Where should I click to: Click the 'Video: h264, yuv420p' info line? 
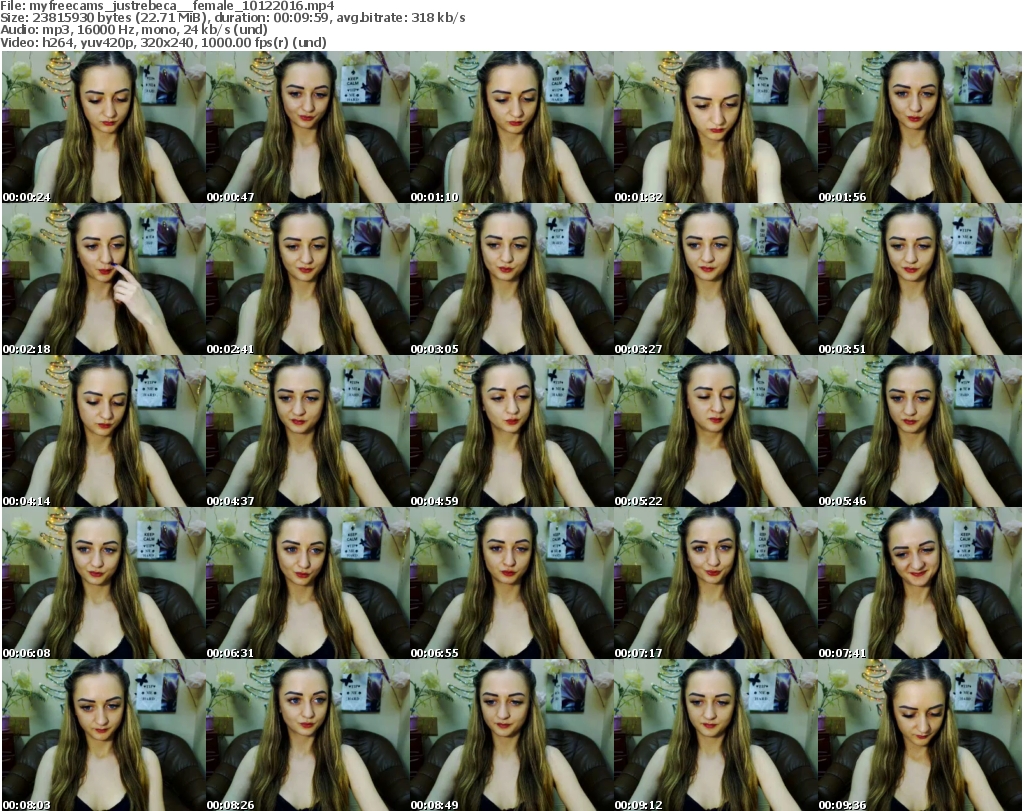[x=163, y=42]
